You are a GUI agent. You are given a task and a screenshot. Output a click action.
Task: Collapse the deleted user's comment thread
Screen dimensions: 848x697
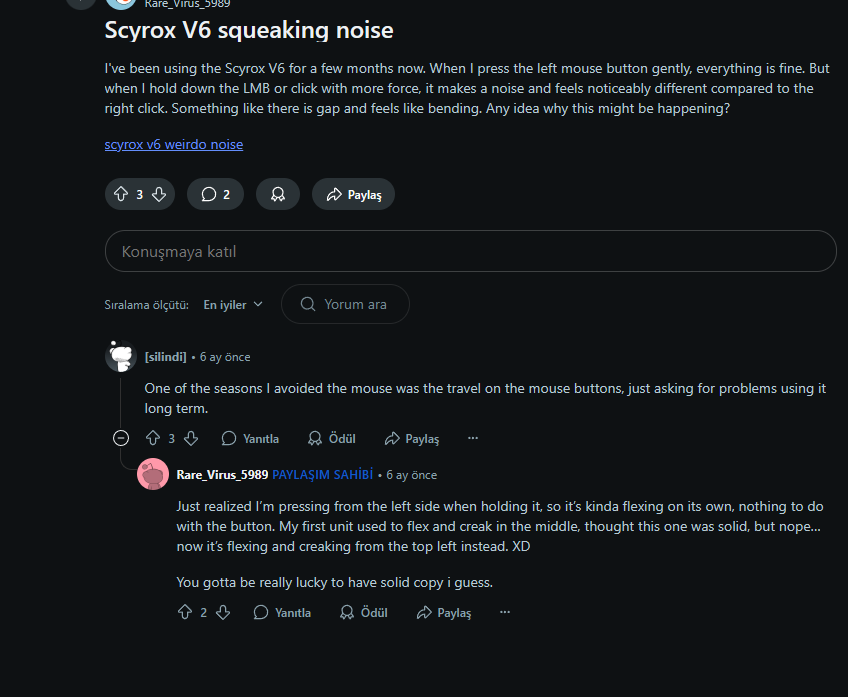(x=121, y=438)
